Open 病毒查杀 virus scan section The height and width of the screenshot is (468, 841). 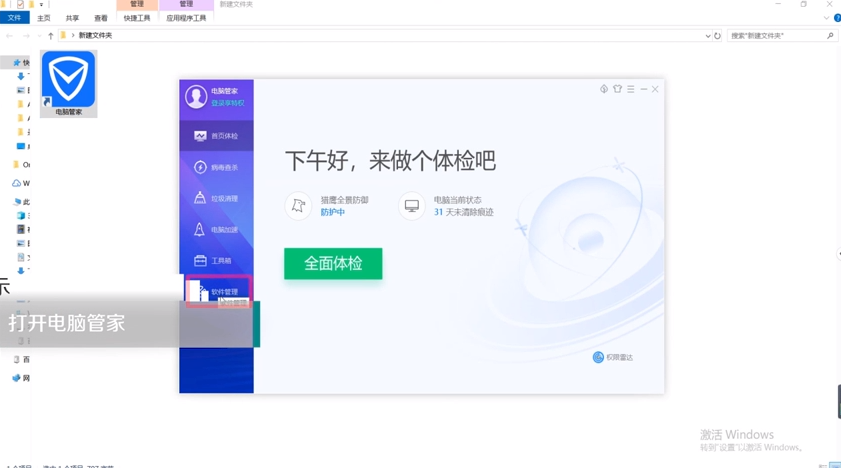point(216,167)
